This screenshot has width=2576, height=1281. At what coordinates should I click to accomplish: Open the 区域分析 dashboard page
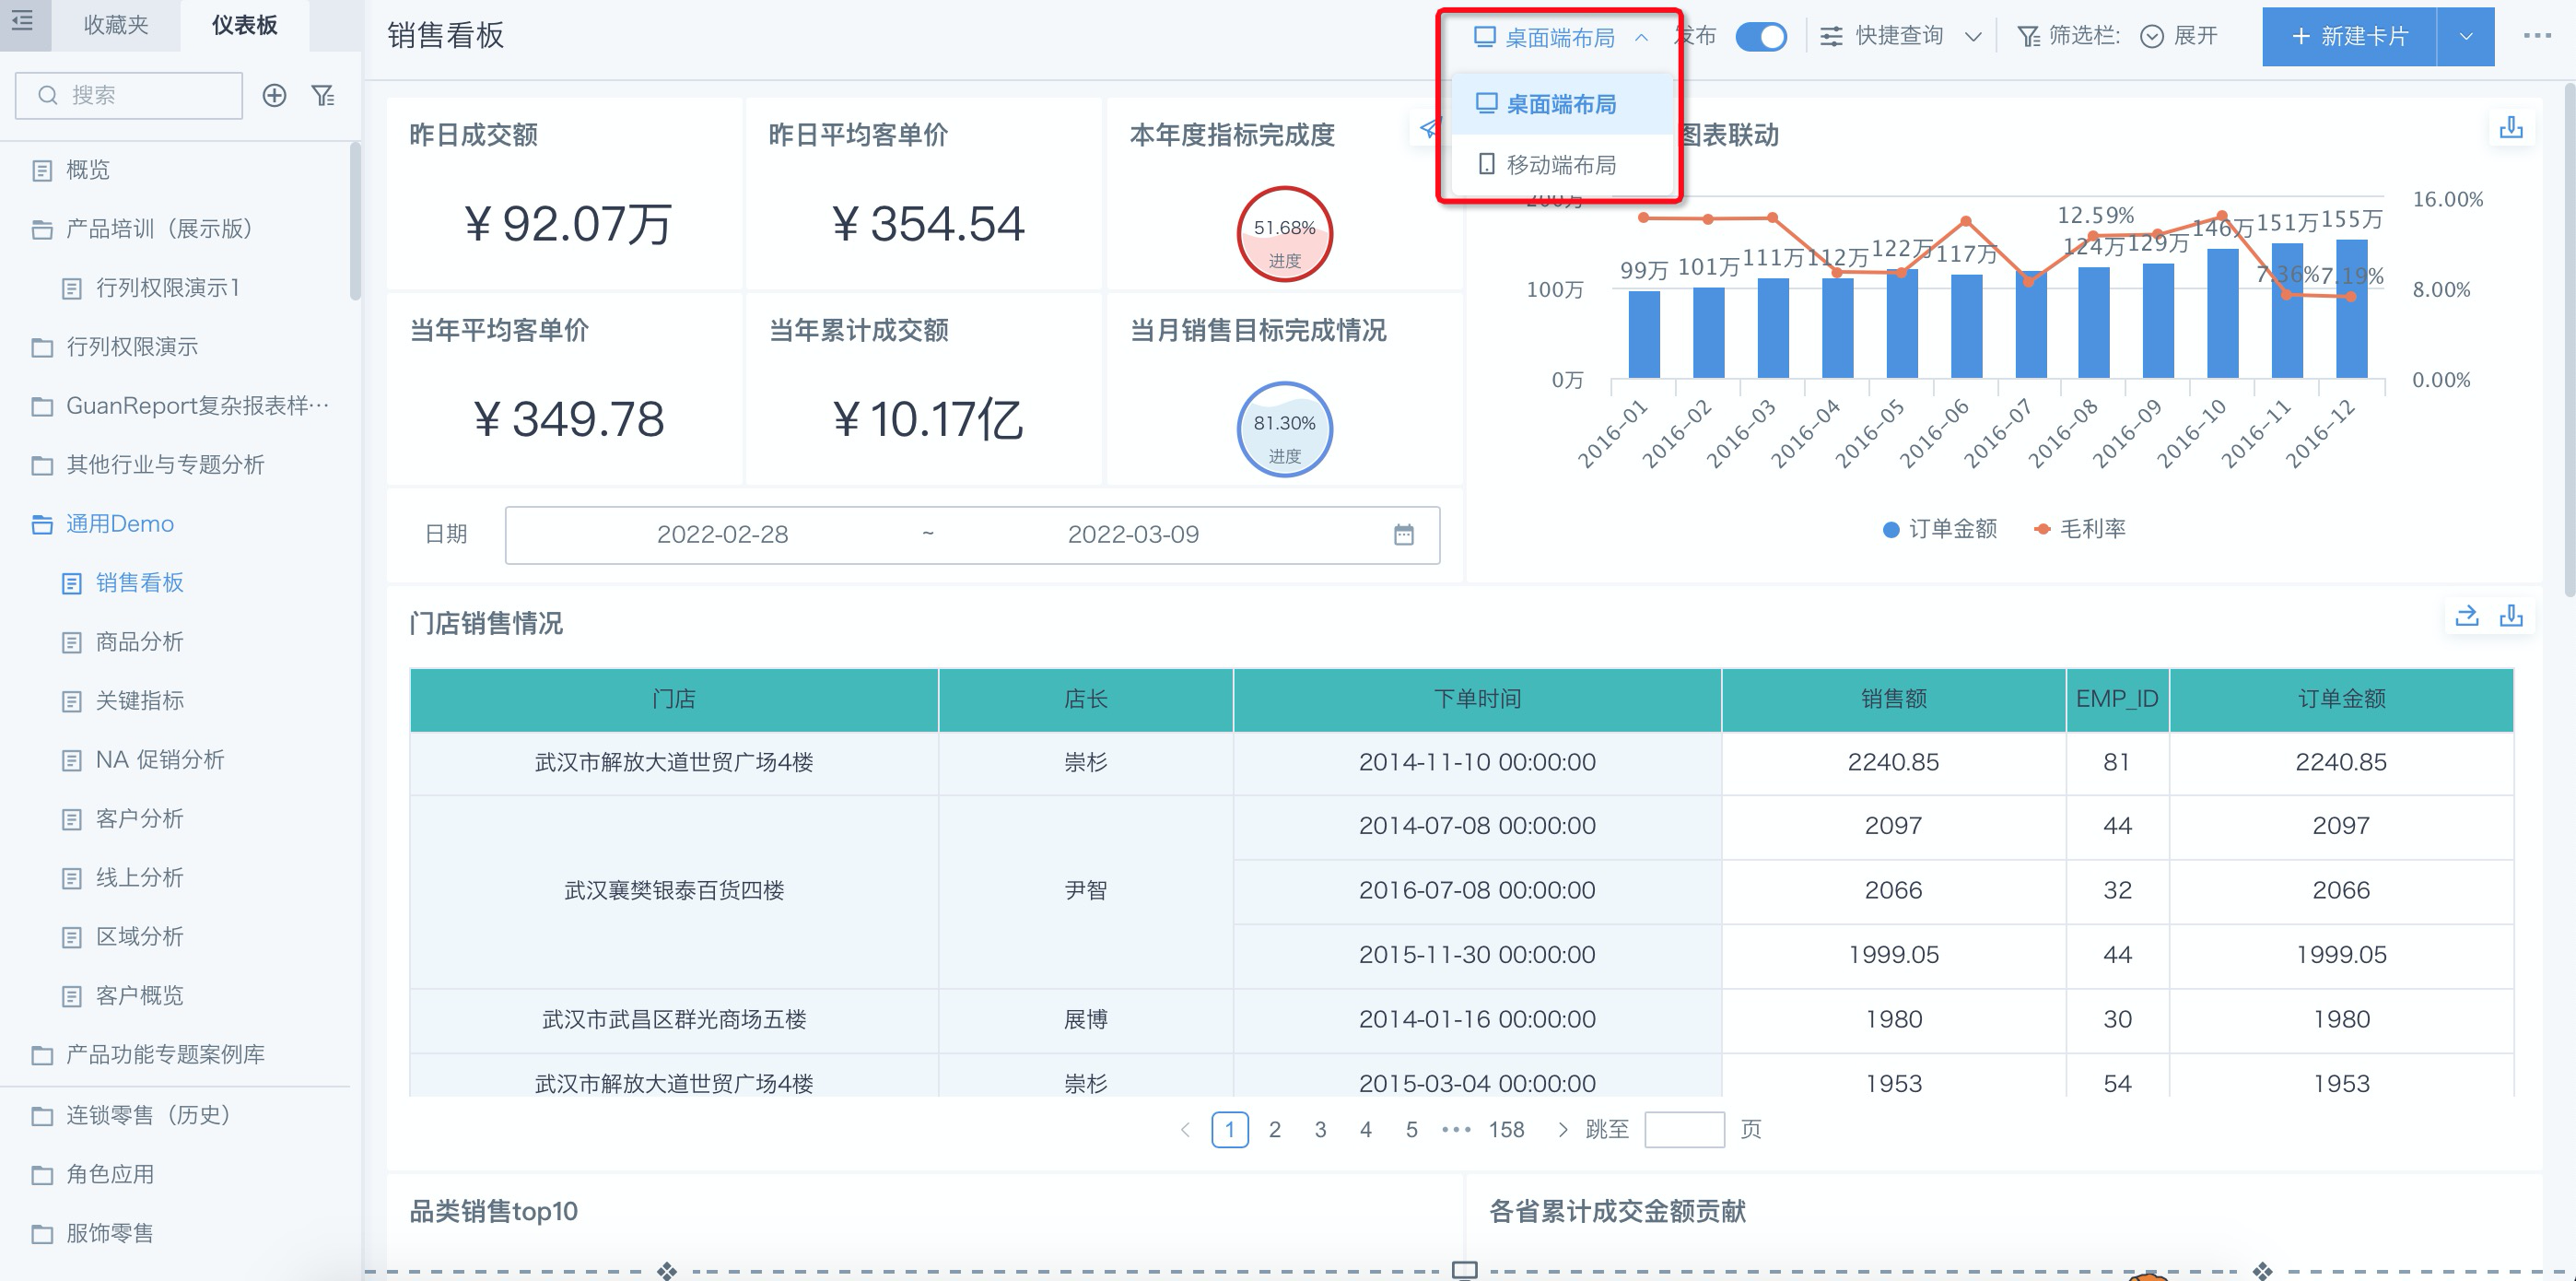click(139, 937)
